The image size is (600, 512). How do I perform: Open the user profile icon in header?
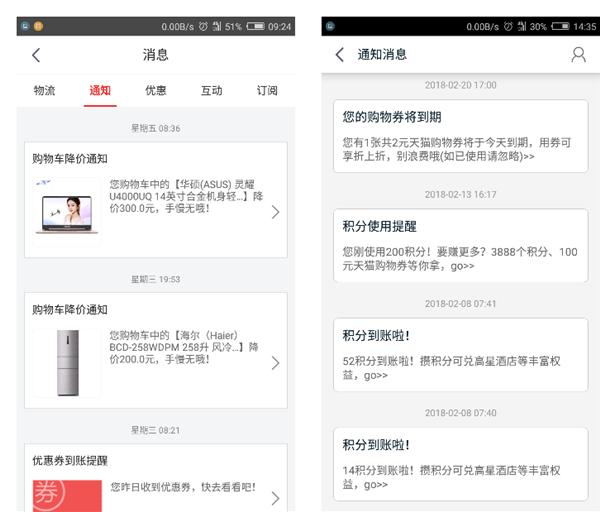(x=578, y=55)
